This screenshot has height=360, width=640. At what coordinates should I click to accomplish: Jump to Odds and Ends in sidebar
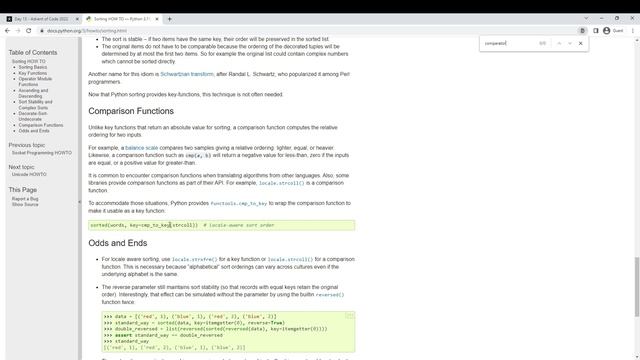click(x=34, y=131)
